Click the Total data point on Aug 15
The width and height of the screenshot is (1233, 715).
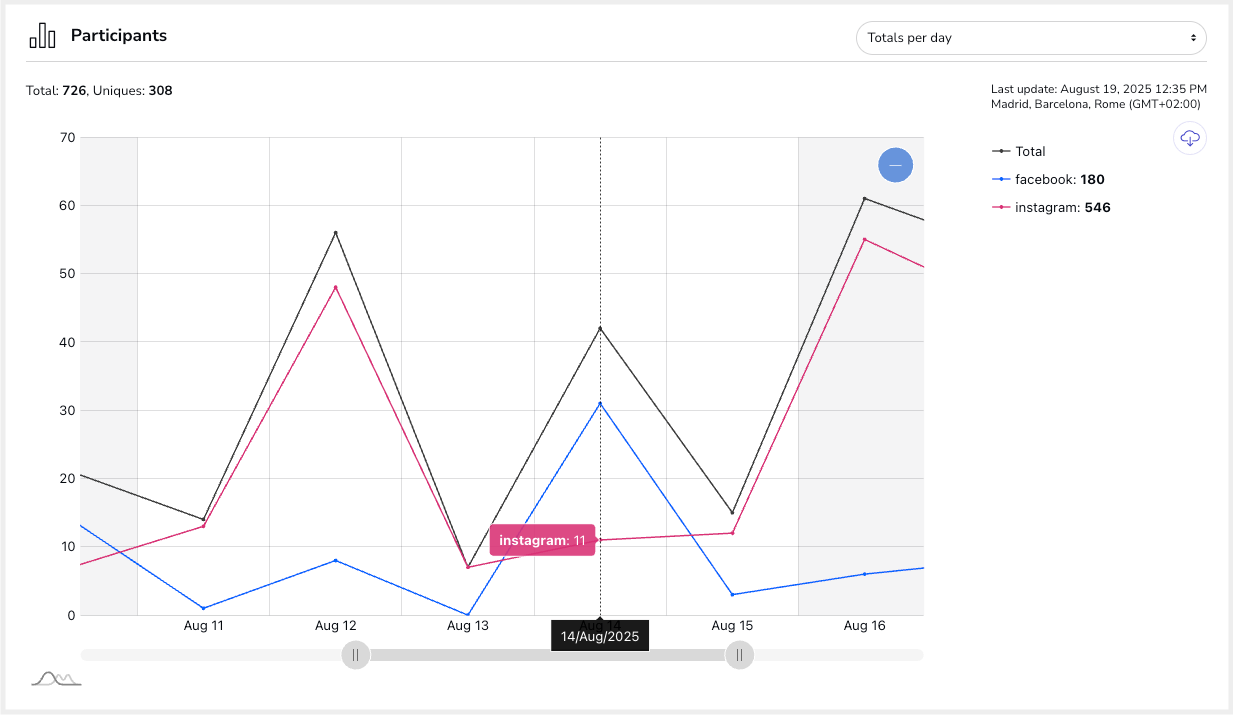(x=732, y=513)
